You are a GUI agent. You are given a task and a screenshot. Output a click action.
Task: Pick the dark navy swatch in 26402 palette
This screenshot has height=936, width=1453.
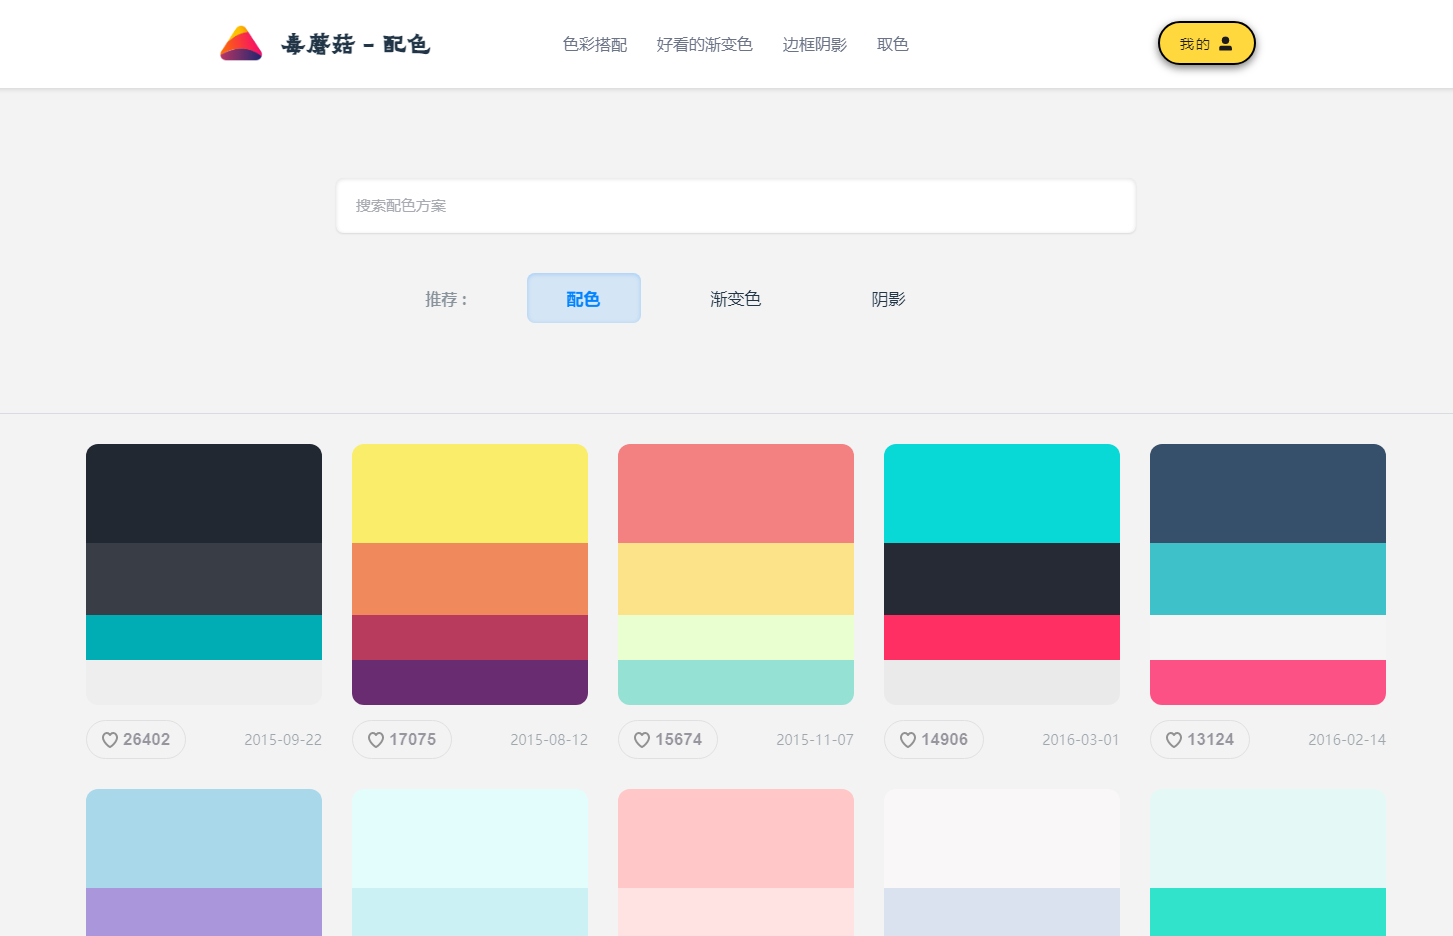tap(204, 493)
